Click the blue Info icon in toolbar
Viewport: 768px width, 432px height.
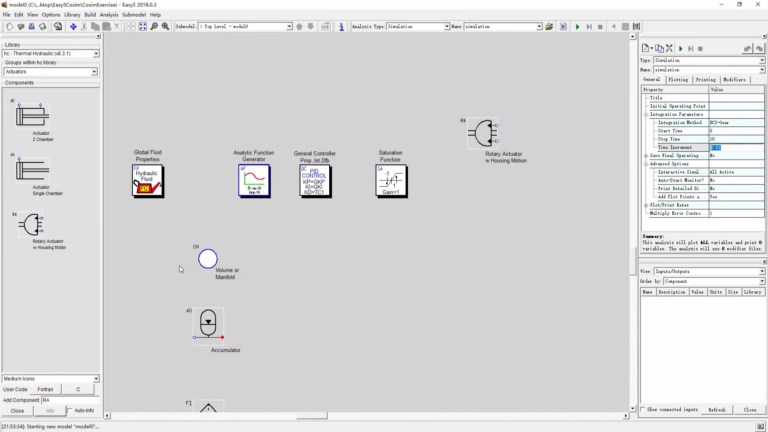[341, 26]
